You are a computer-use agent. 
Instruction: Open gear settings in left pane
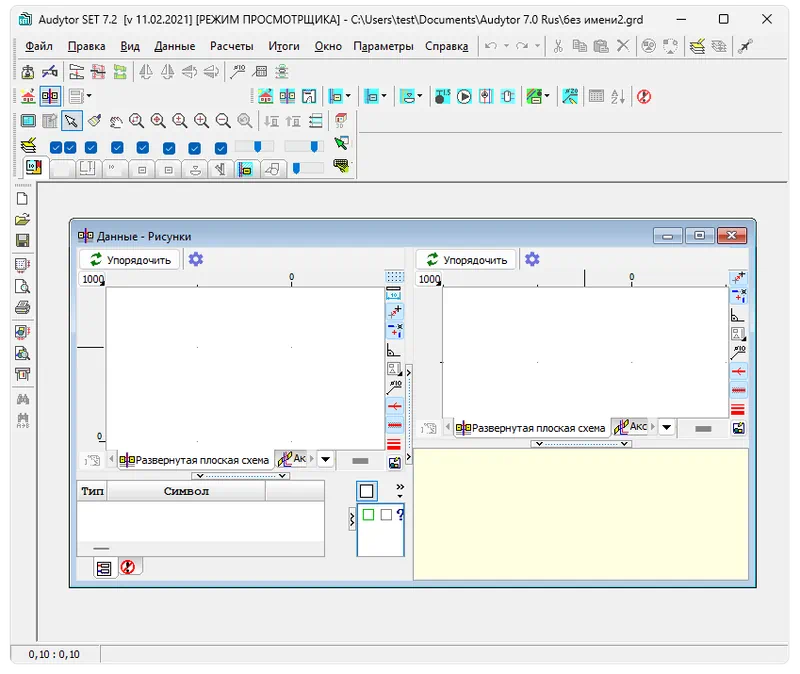tap(196, 259)
